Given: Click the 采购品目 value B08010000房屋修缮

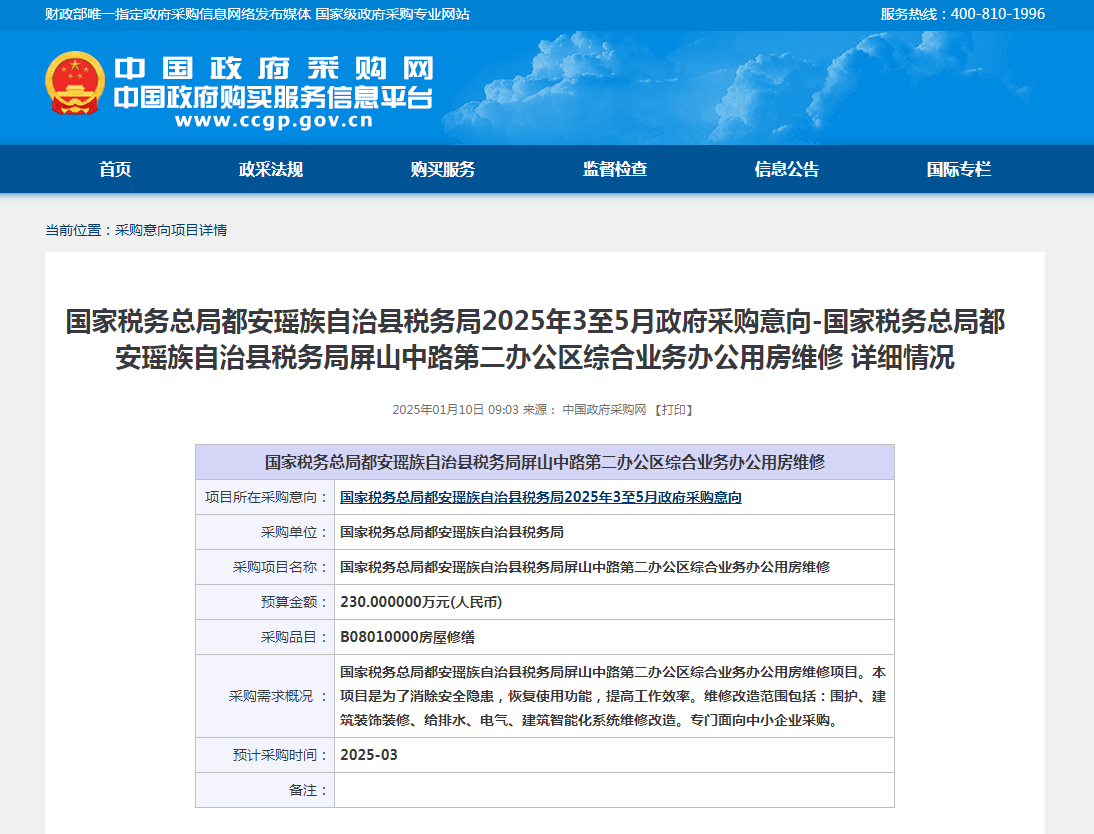Looking at the screenshot, I should click(407, 636).
